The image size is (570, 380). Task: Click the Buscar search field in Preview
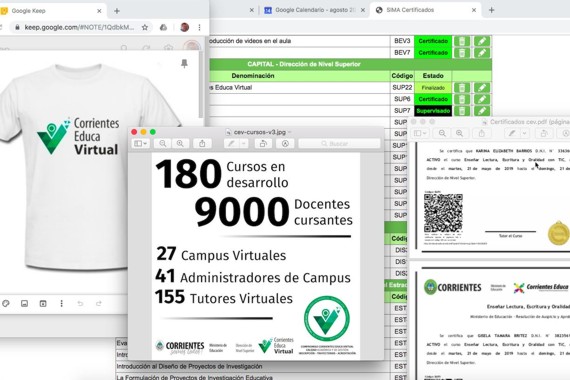tap(339, 144)
